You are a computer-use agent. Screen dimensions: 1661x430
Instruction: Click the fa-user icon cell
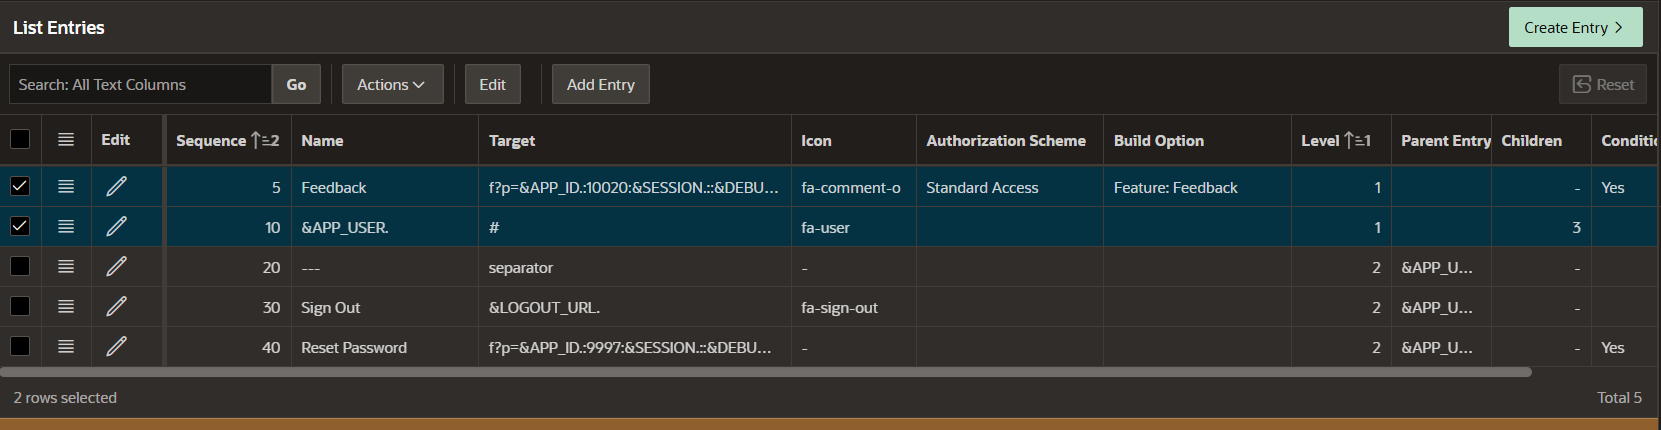click(x=854, y=227)
